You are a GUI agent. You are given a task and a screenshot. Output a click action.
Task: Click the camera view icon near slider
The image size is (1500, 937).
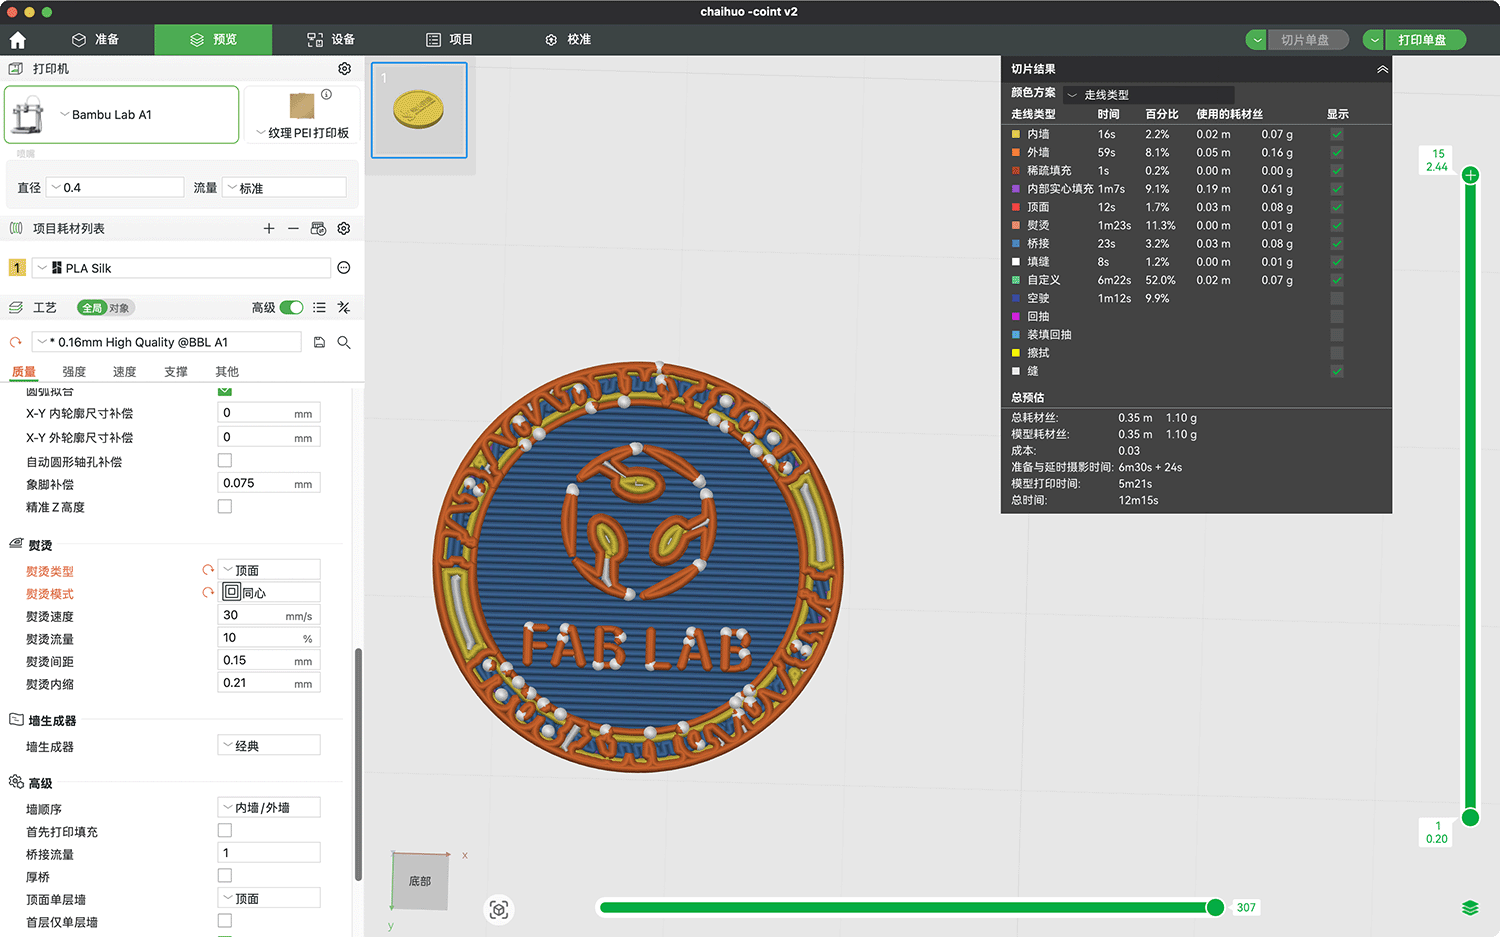[499, 909]
